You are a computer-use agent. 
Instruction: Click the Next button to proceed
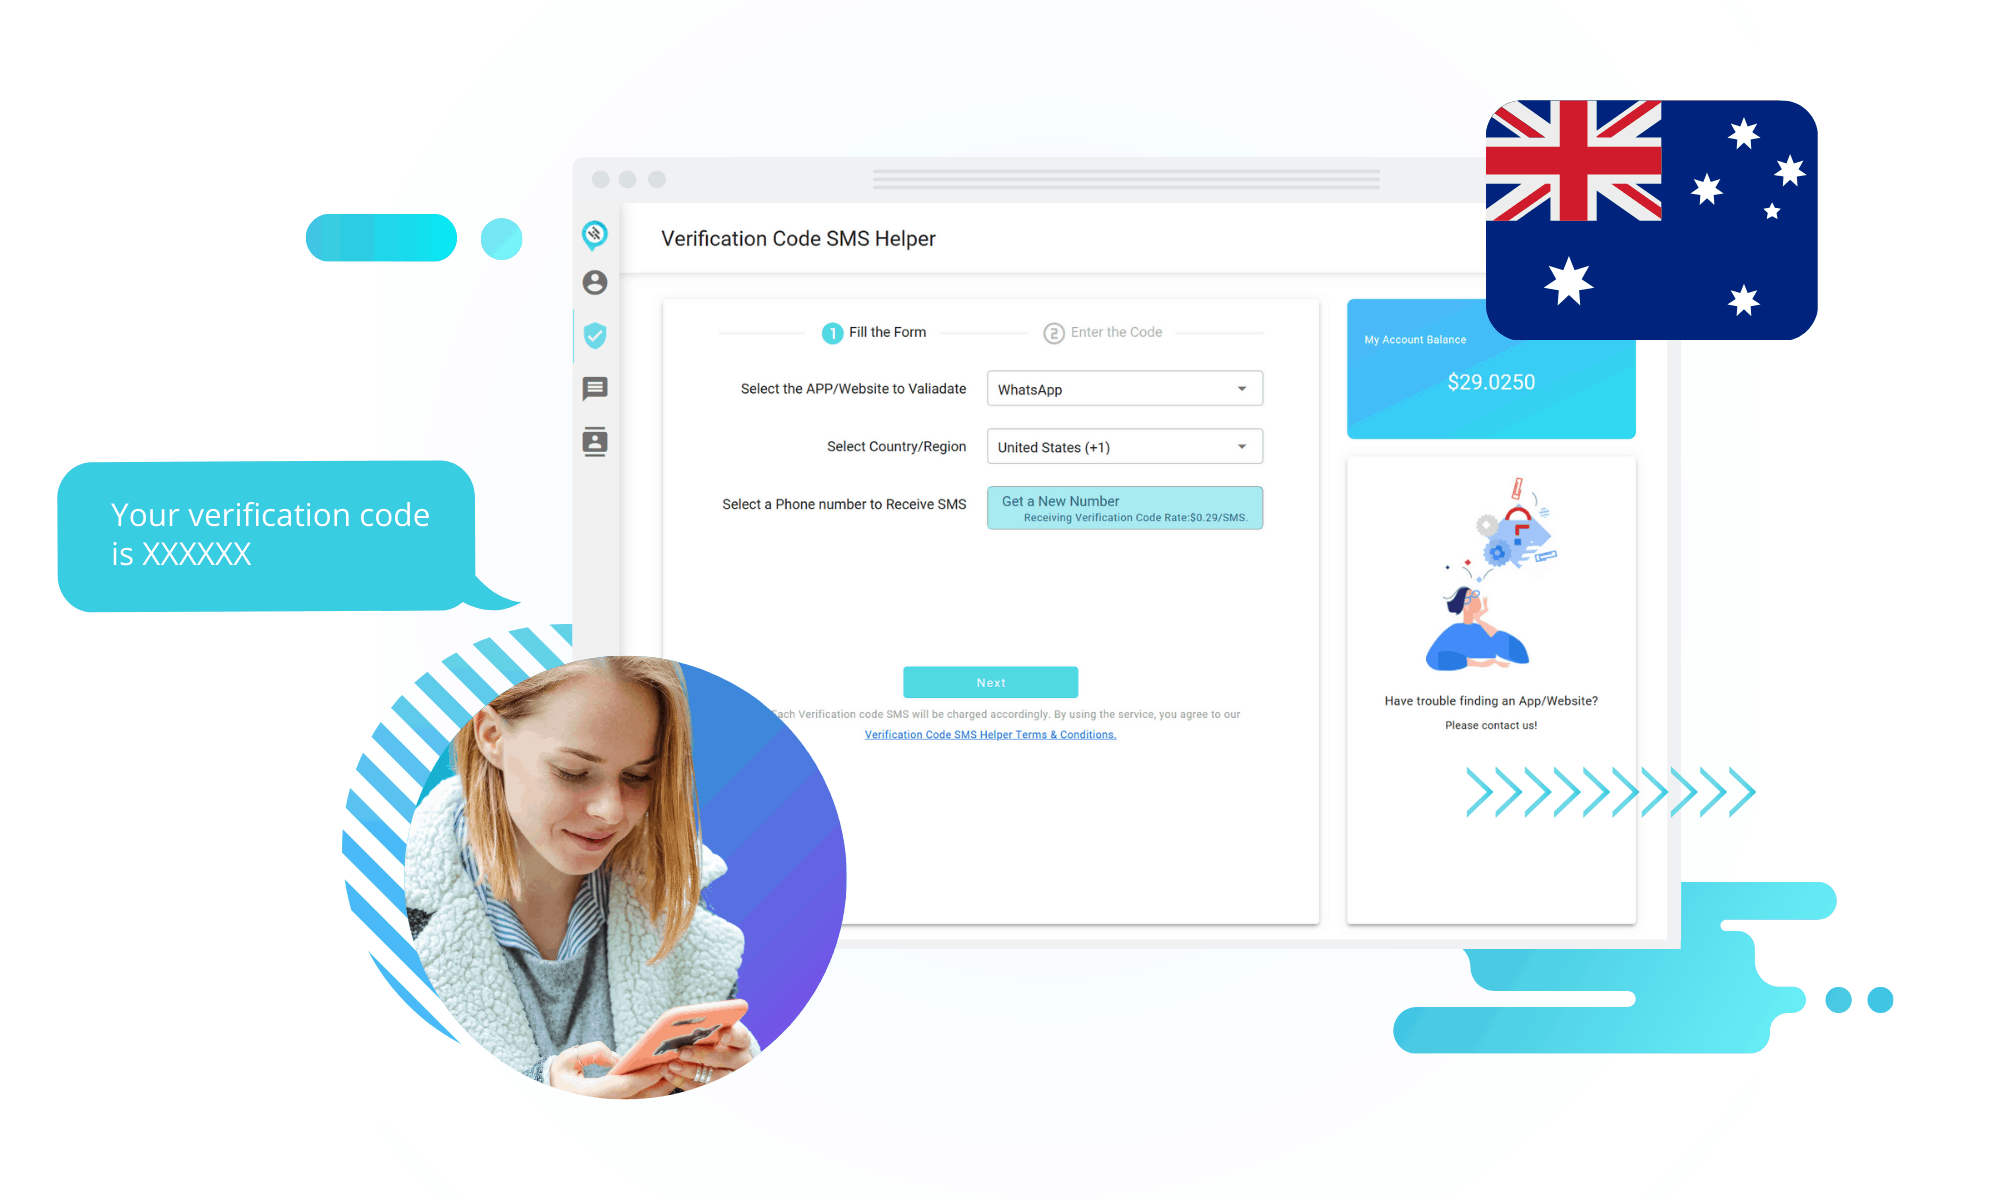coord(989,681)
